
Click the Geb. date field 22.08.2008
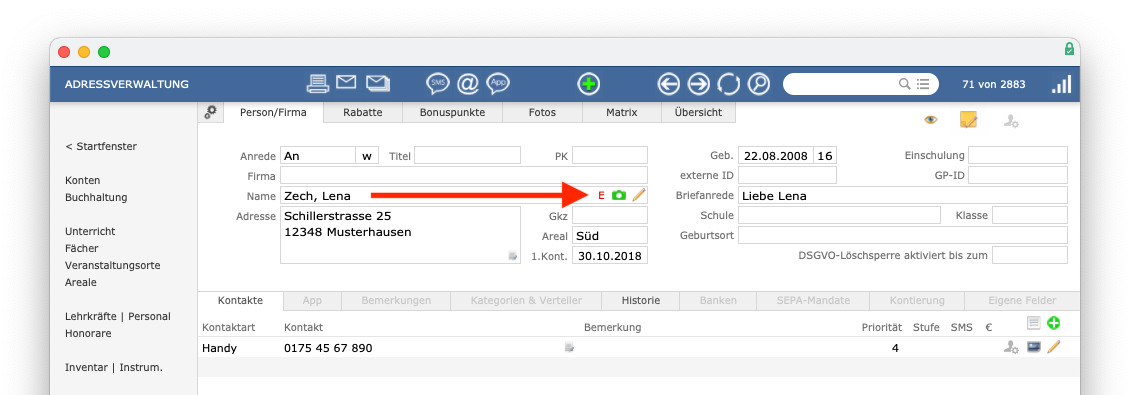(x=775, y=156)
